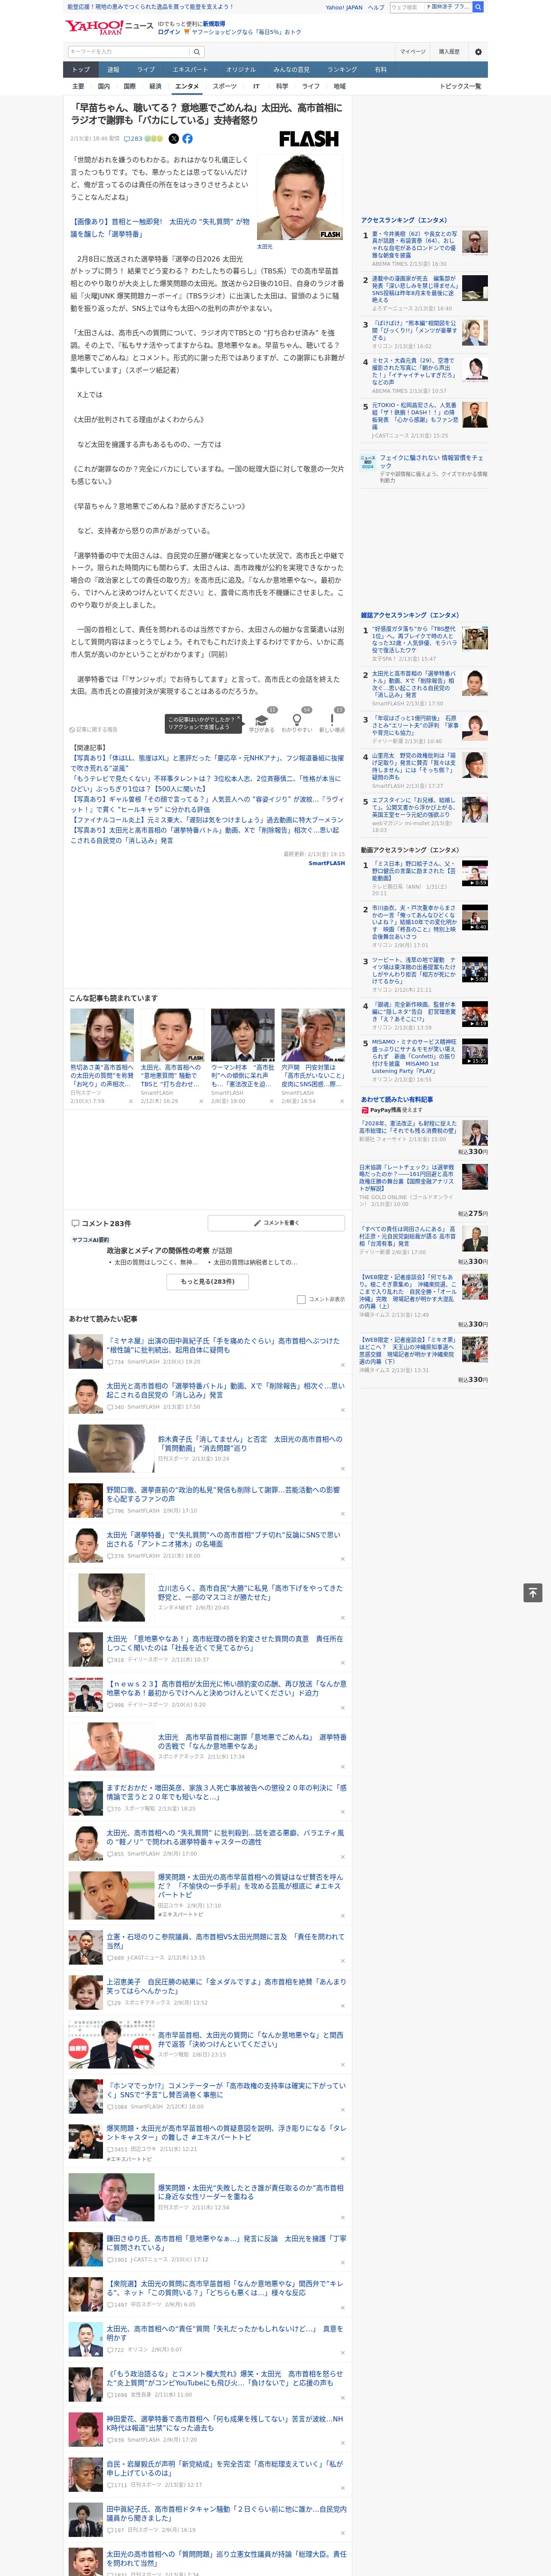The image size is (551, 2576).
Task: Click the PayPay残高使えます icon label
Action: 391,1110
